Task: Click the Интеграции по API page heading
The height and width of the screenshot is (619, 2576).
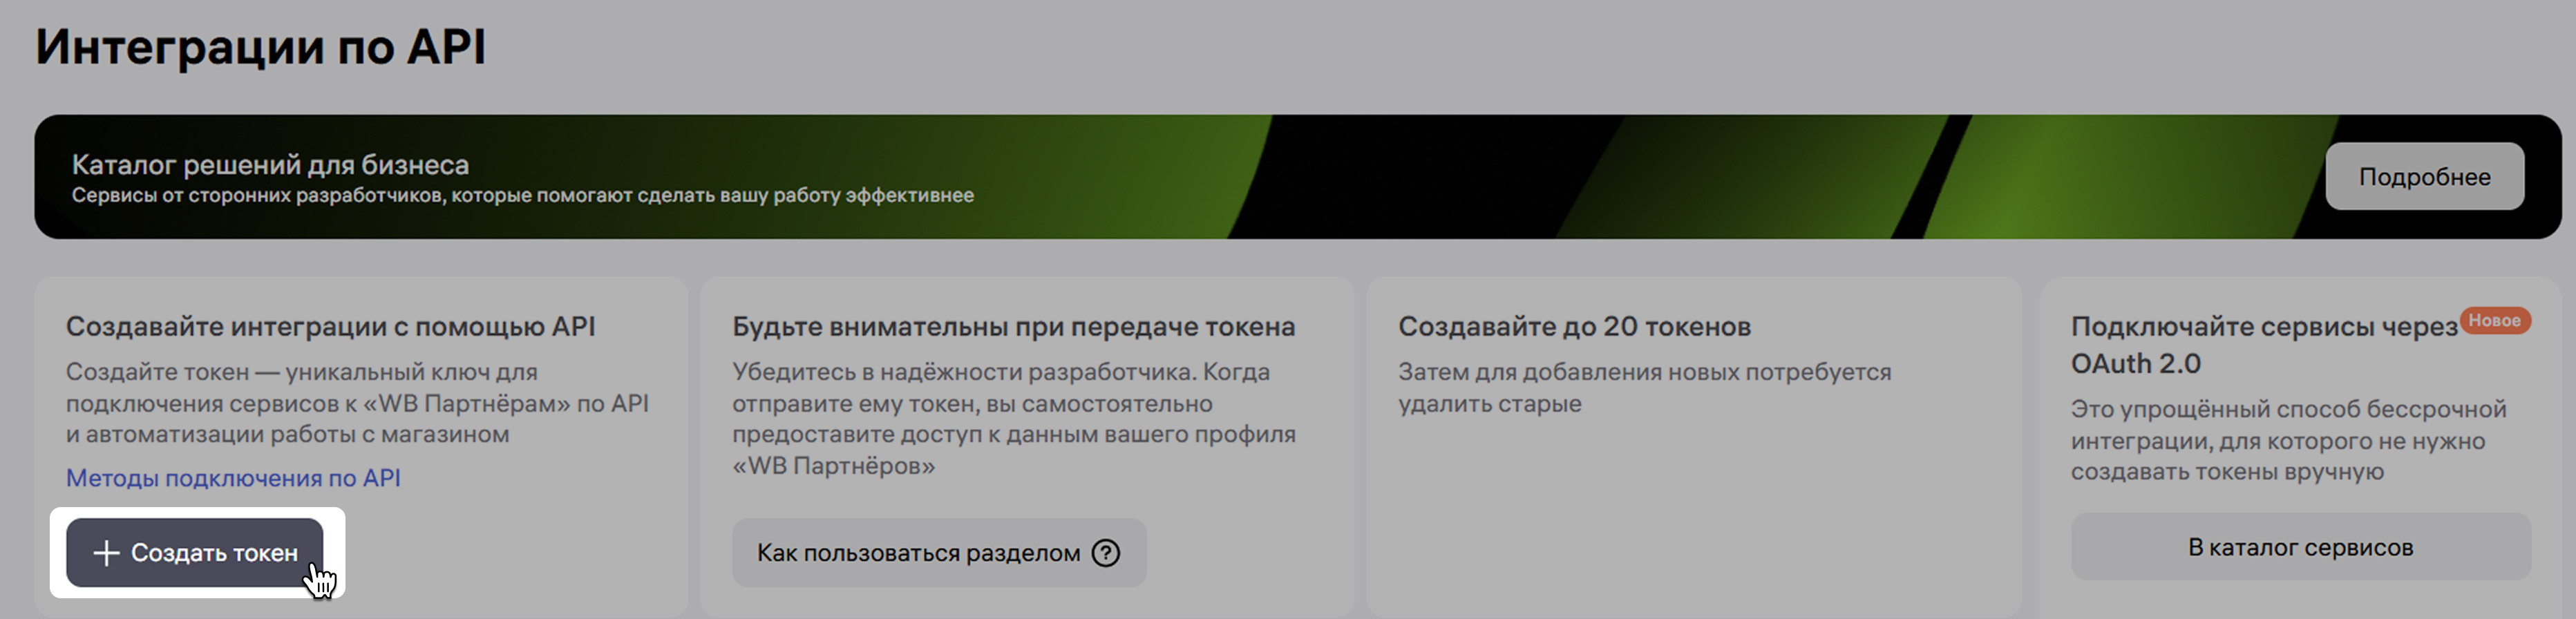Action: [260, 47]
